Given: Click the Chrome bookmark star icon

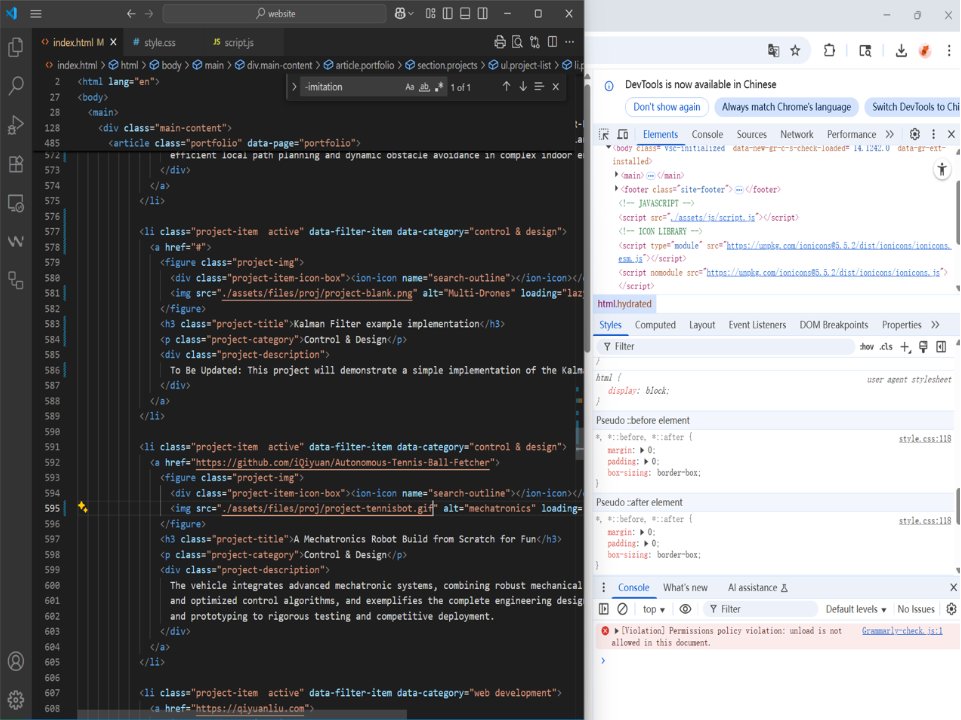Looking at the screenshot, I should pyautogui.click(x=796, y=51).
